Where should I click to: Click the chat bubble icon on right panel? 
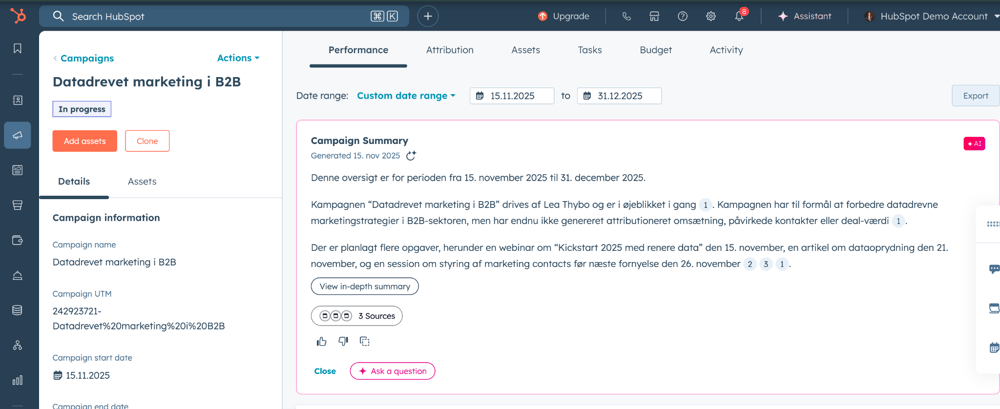[994, 269]
